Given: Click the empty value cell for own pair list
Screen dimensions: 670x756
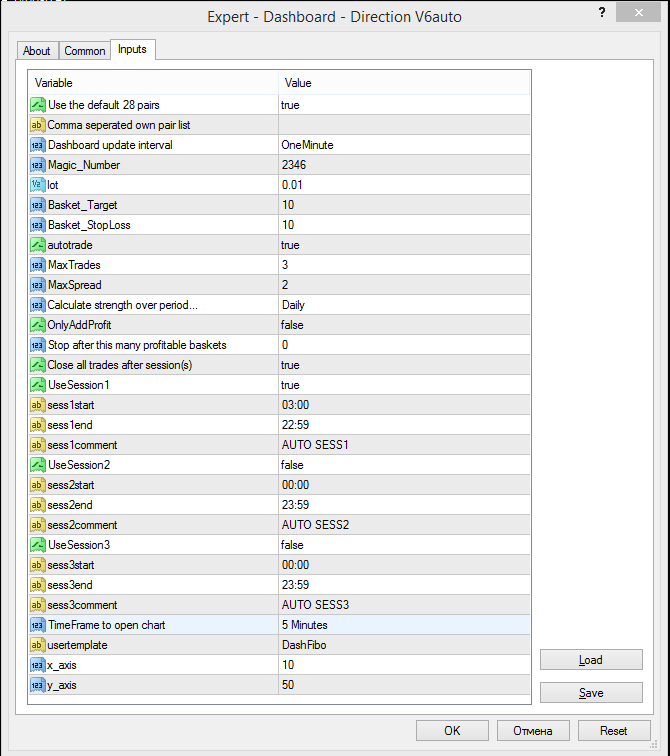Looking at the screenshot, I should tap(404, 125).
